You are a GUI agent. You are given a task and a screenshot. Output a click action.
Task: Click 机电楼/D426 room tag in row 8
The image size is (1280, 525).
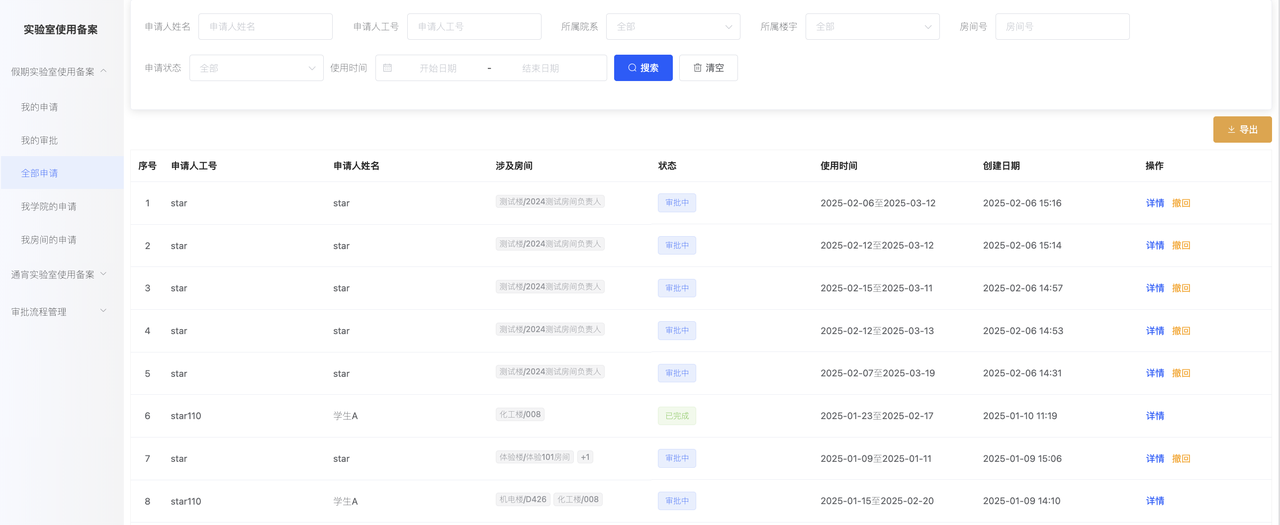(x=523, y=499)
